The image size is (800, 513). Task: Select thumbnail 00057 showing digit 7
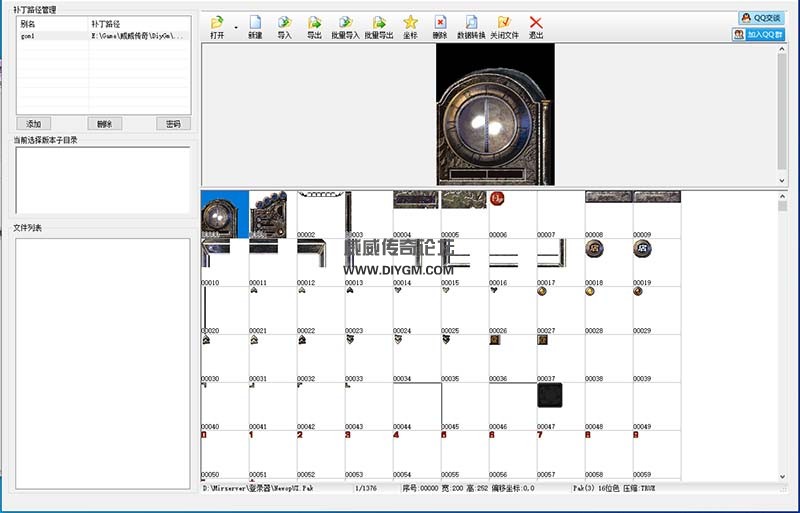[560, 454]
